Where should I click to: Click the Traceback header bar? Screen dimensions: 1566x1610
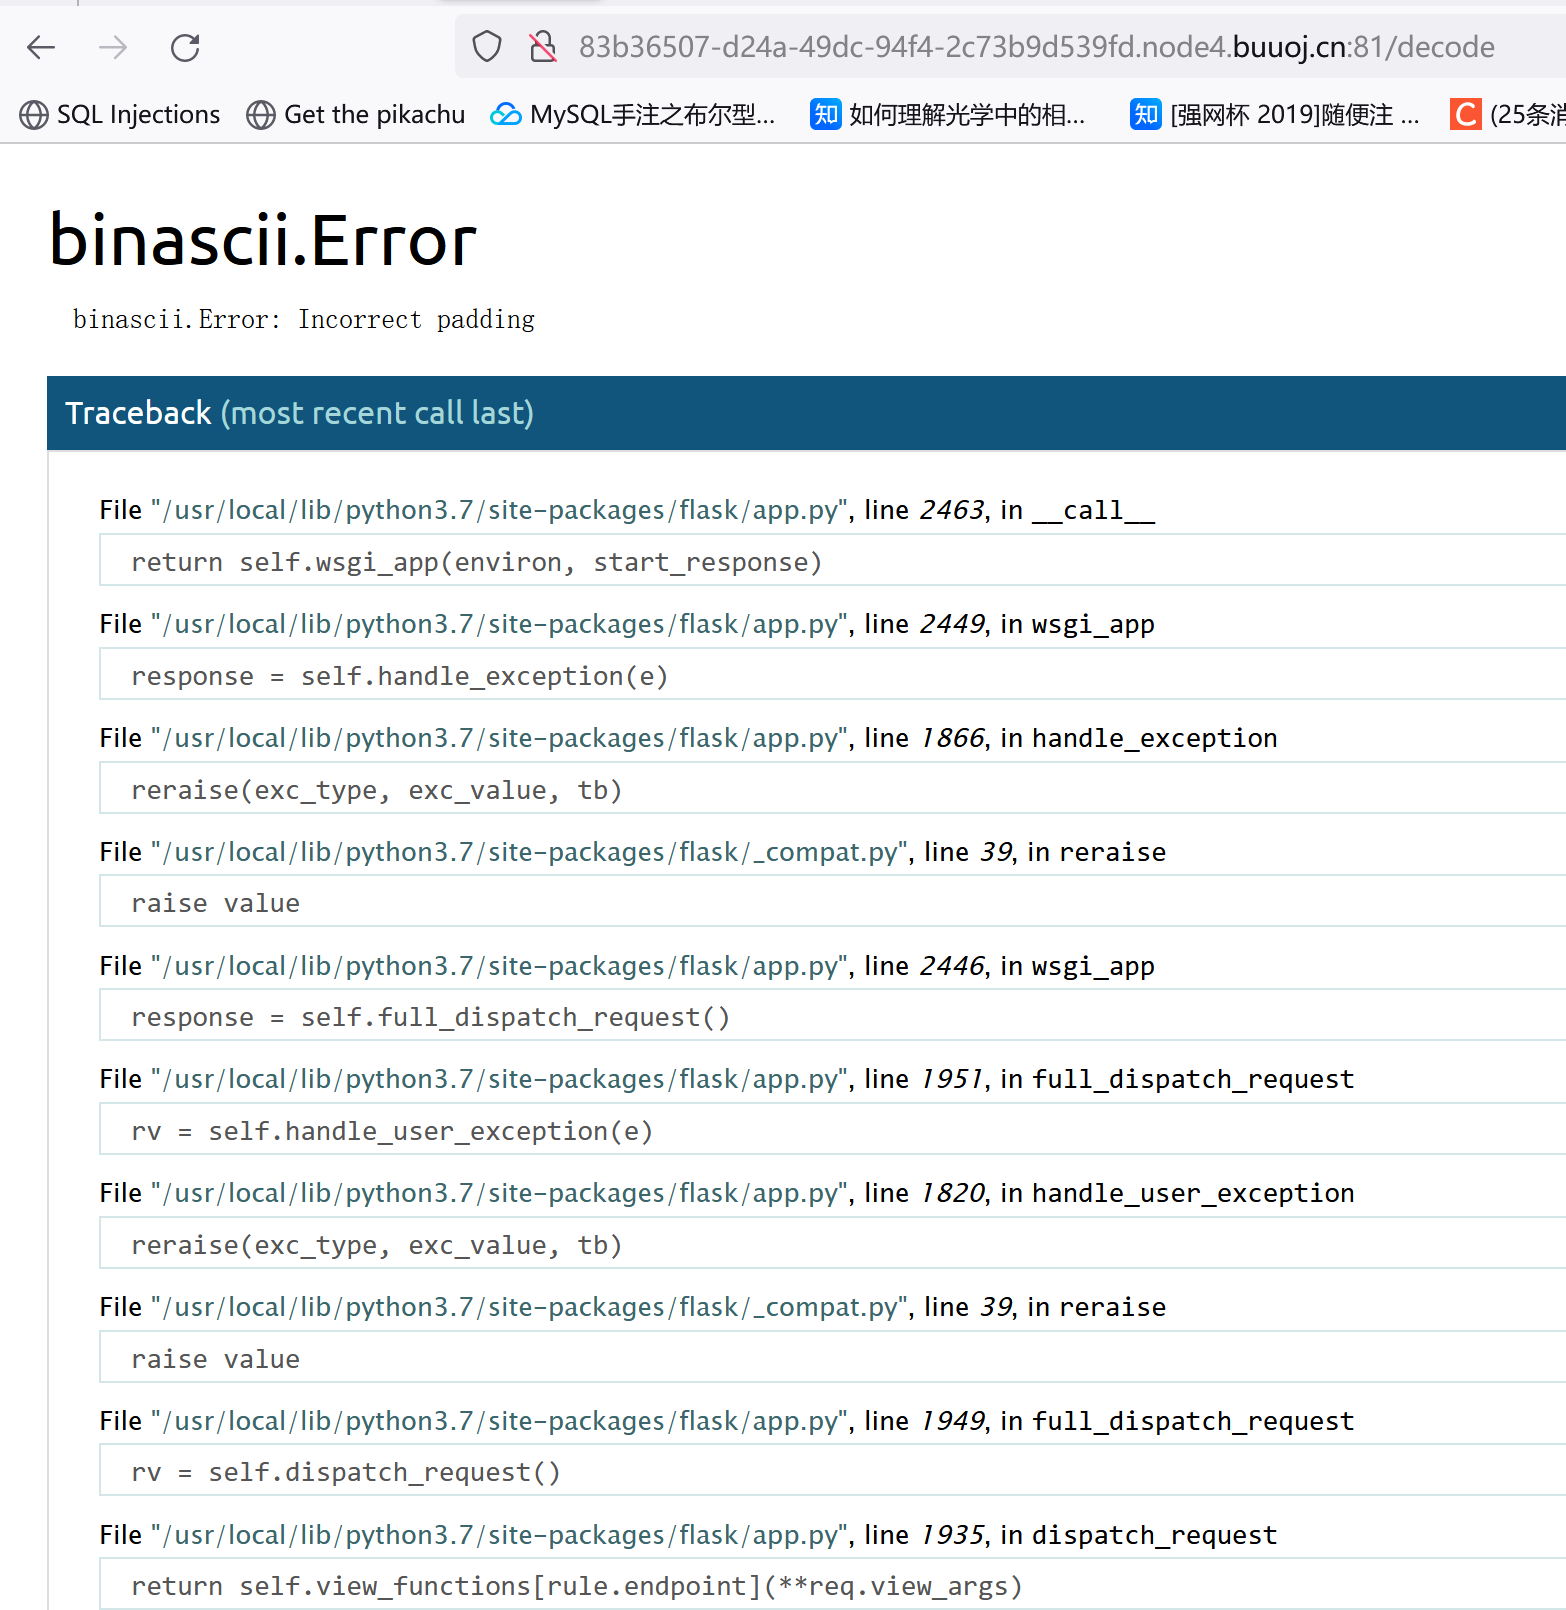pos(806,413)
